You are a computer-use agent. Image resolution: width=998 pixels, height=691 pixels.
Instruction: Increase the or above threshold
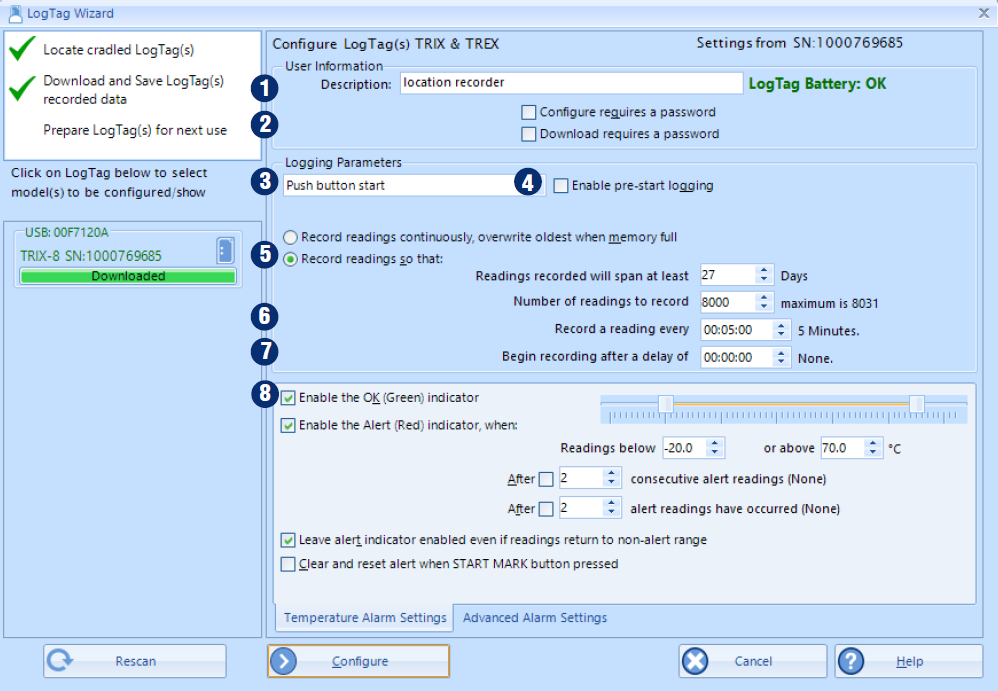click(x=873, y=443)
